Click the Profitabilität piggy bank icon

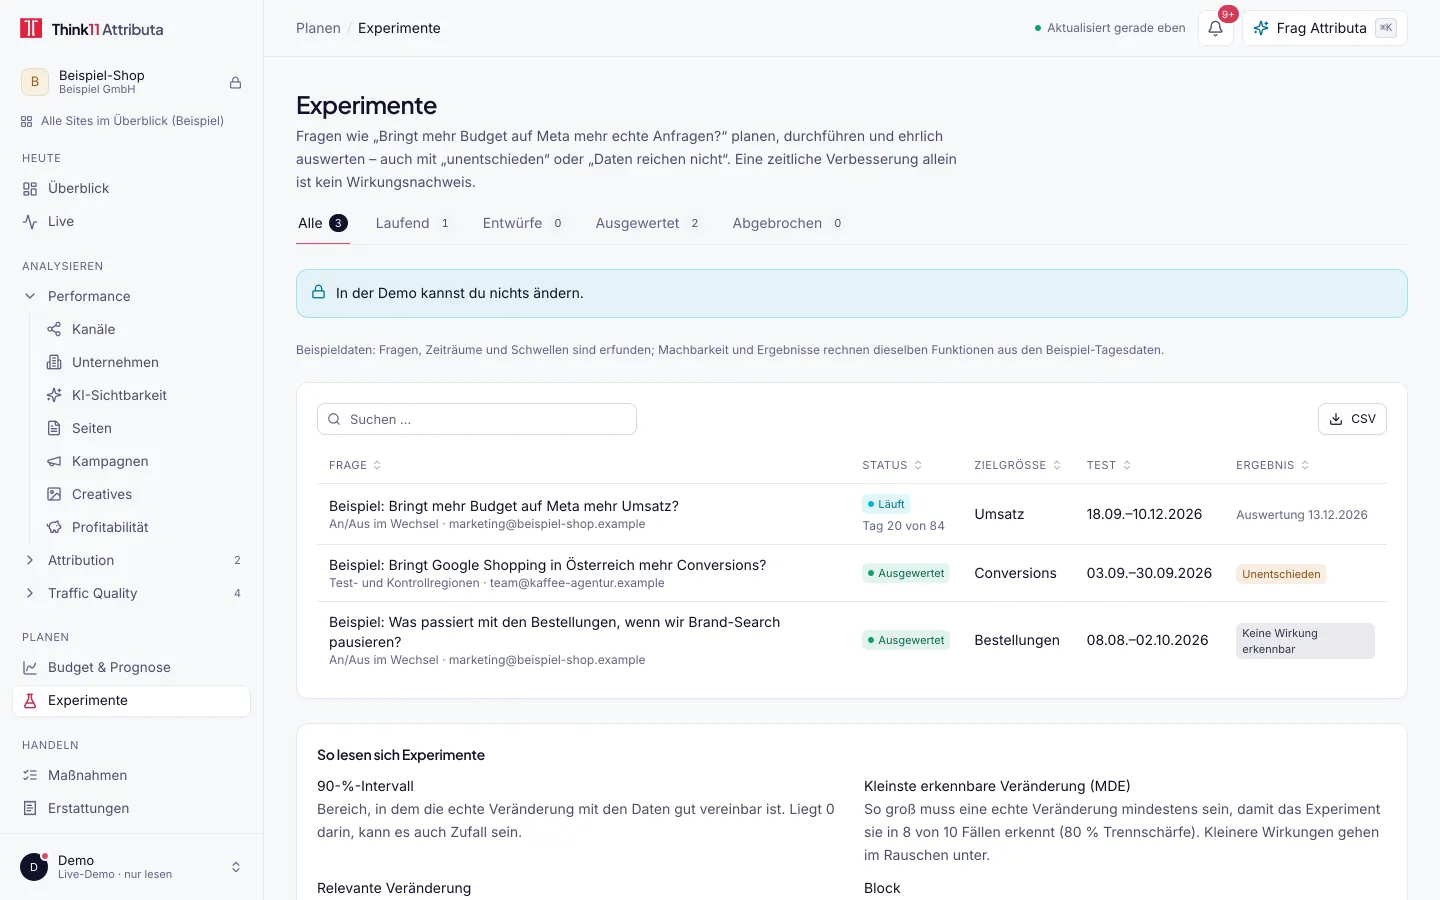[x=54, y=527]
